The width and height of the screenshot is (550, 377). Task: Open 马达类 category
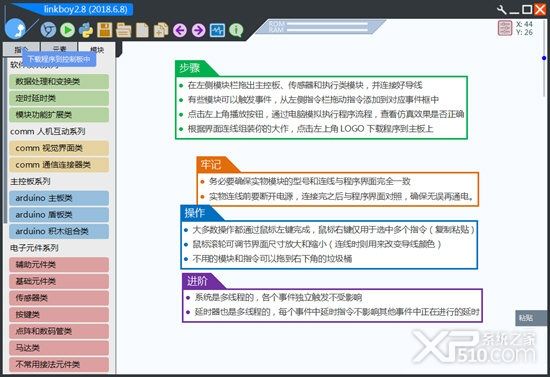(x=59, y=348)
